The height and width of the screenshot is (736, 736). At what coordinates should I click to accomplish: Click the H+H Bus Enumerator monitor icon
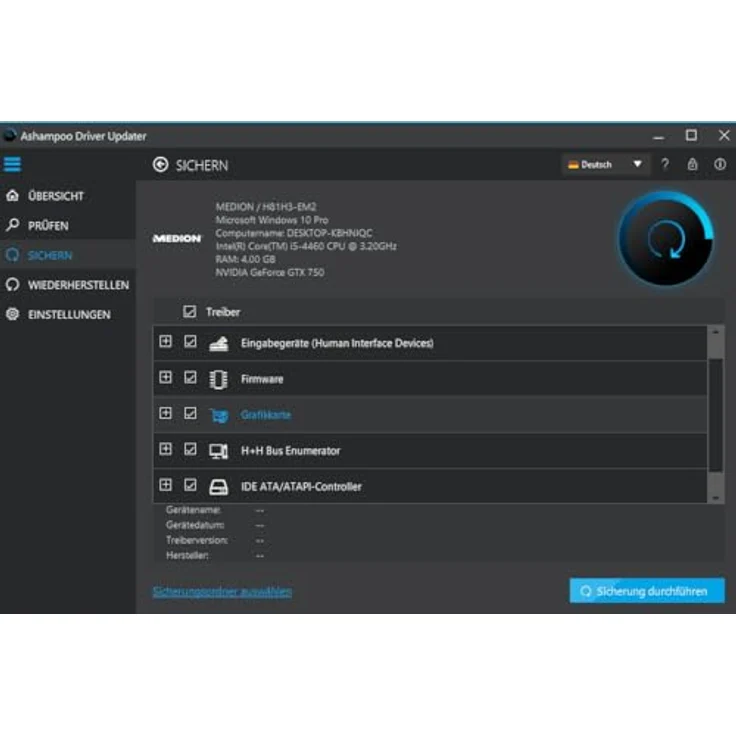218,451
